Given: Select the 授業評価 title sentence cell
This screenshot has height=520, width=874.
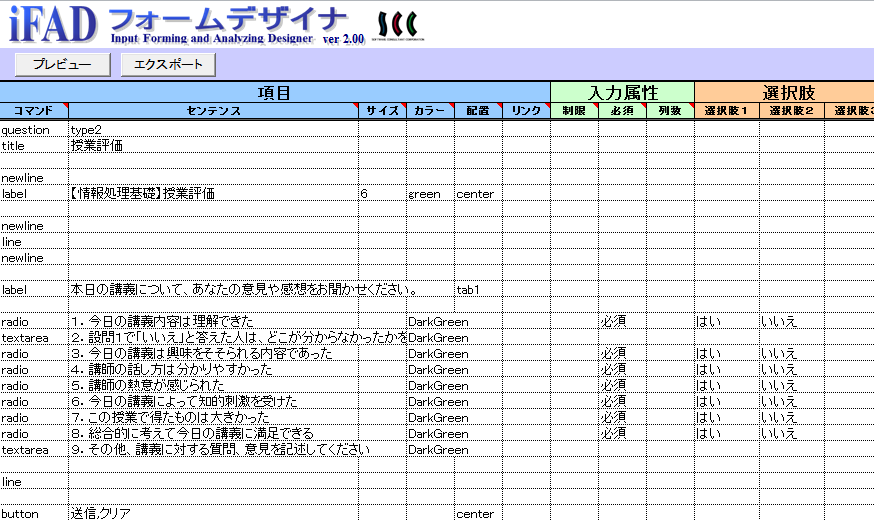Looking at the screenshot, I should pos(213,146).
